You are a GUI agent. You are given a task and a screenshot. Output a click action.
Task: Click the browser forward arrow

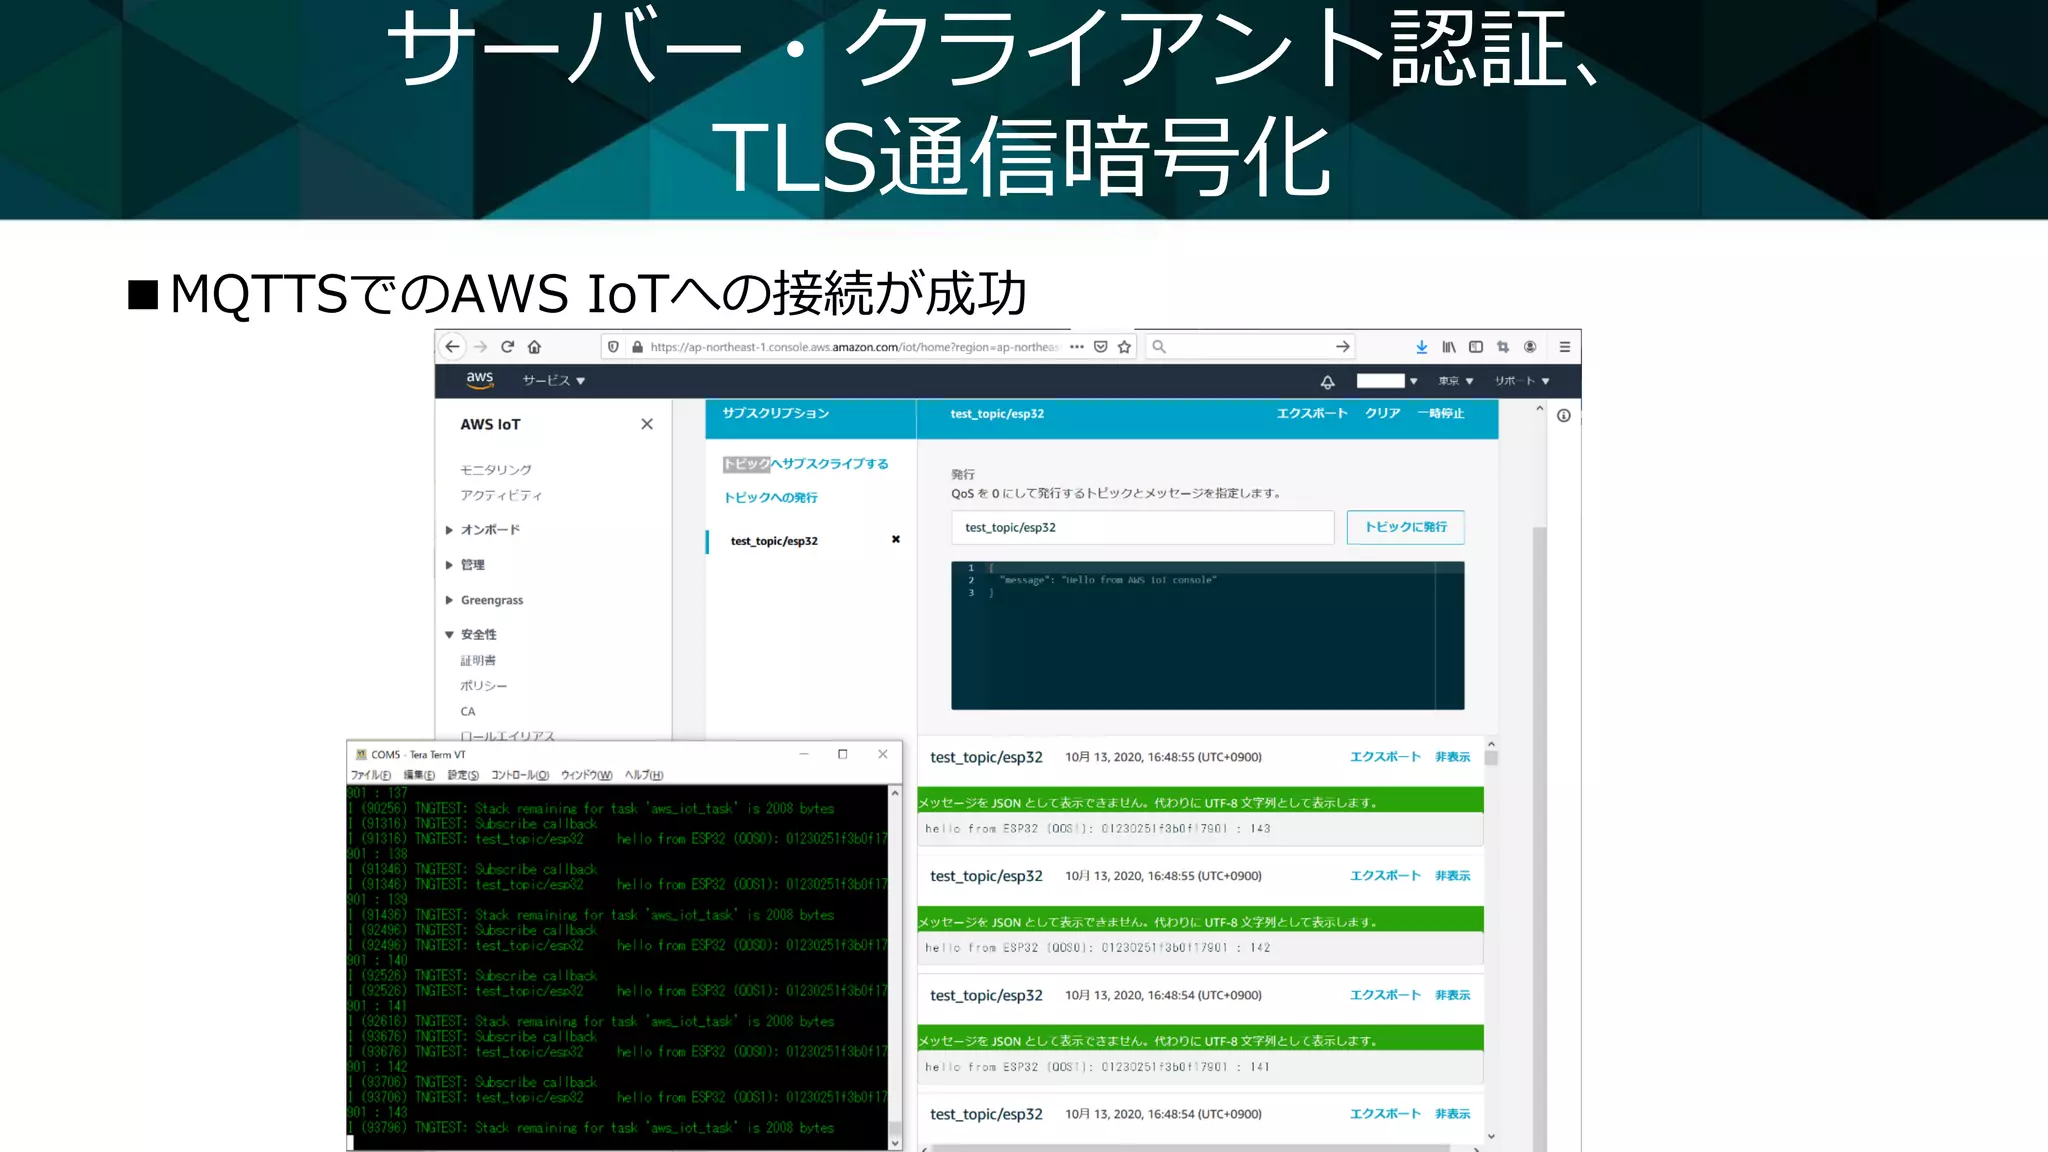click(x=481, y=347)
